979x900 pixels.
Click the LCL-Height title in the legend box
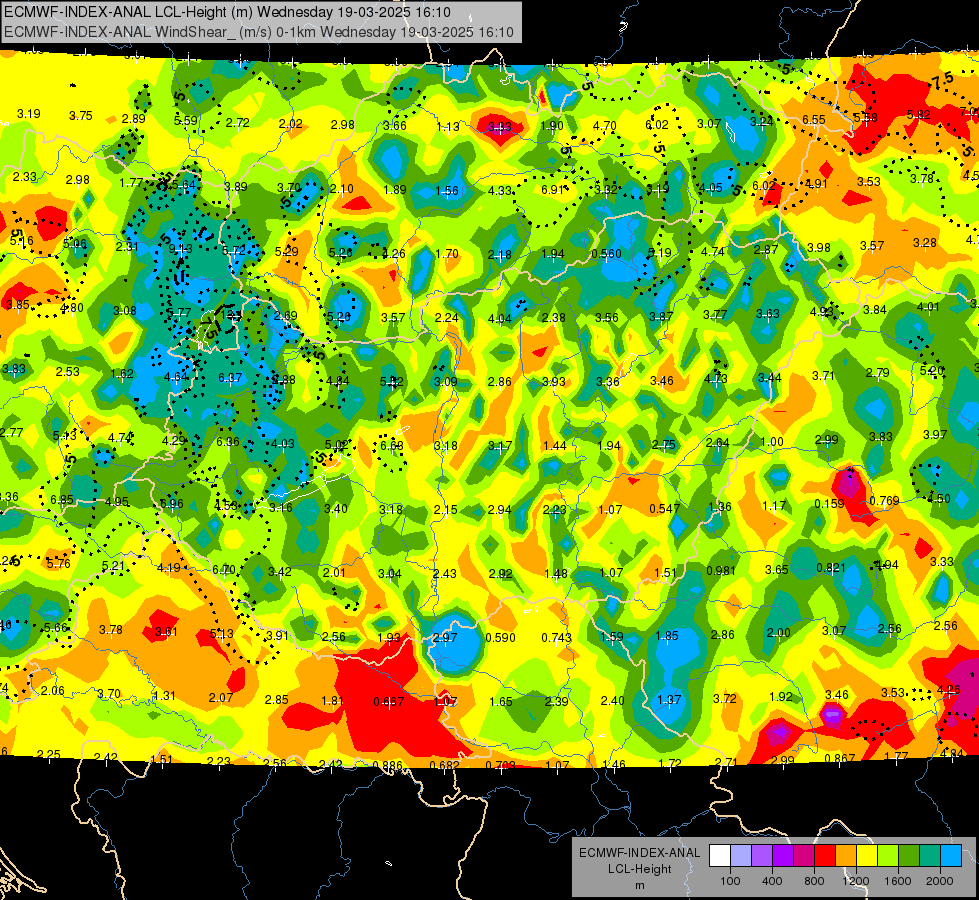(x=640, y=869)
